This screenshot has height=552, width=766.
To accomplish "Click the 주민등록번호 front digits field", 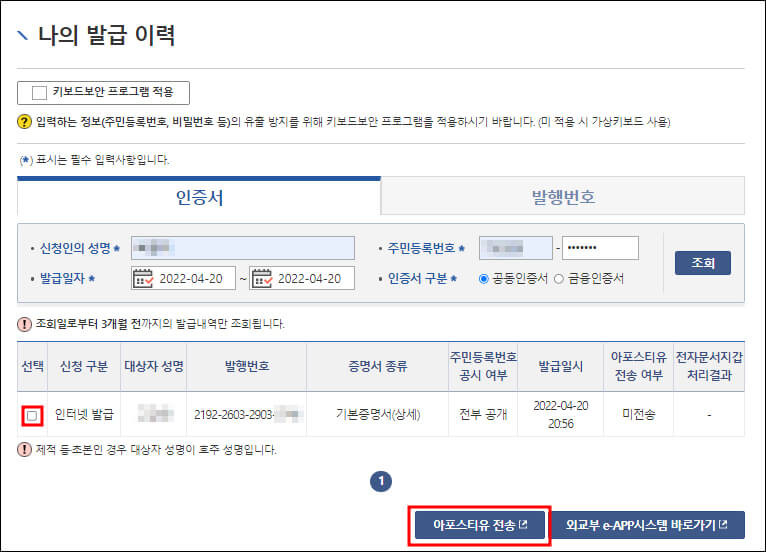I will 516,248.
